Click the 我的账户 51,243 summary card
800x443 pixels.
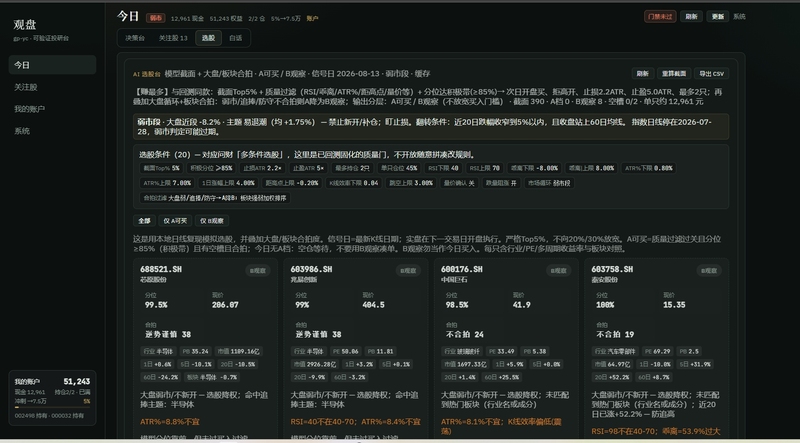coord(52,398)
